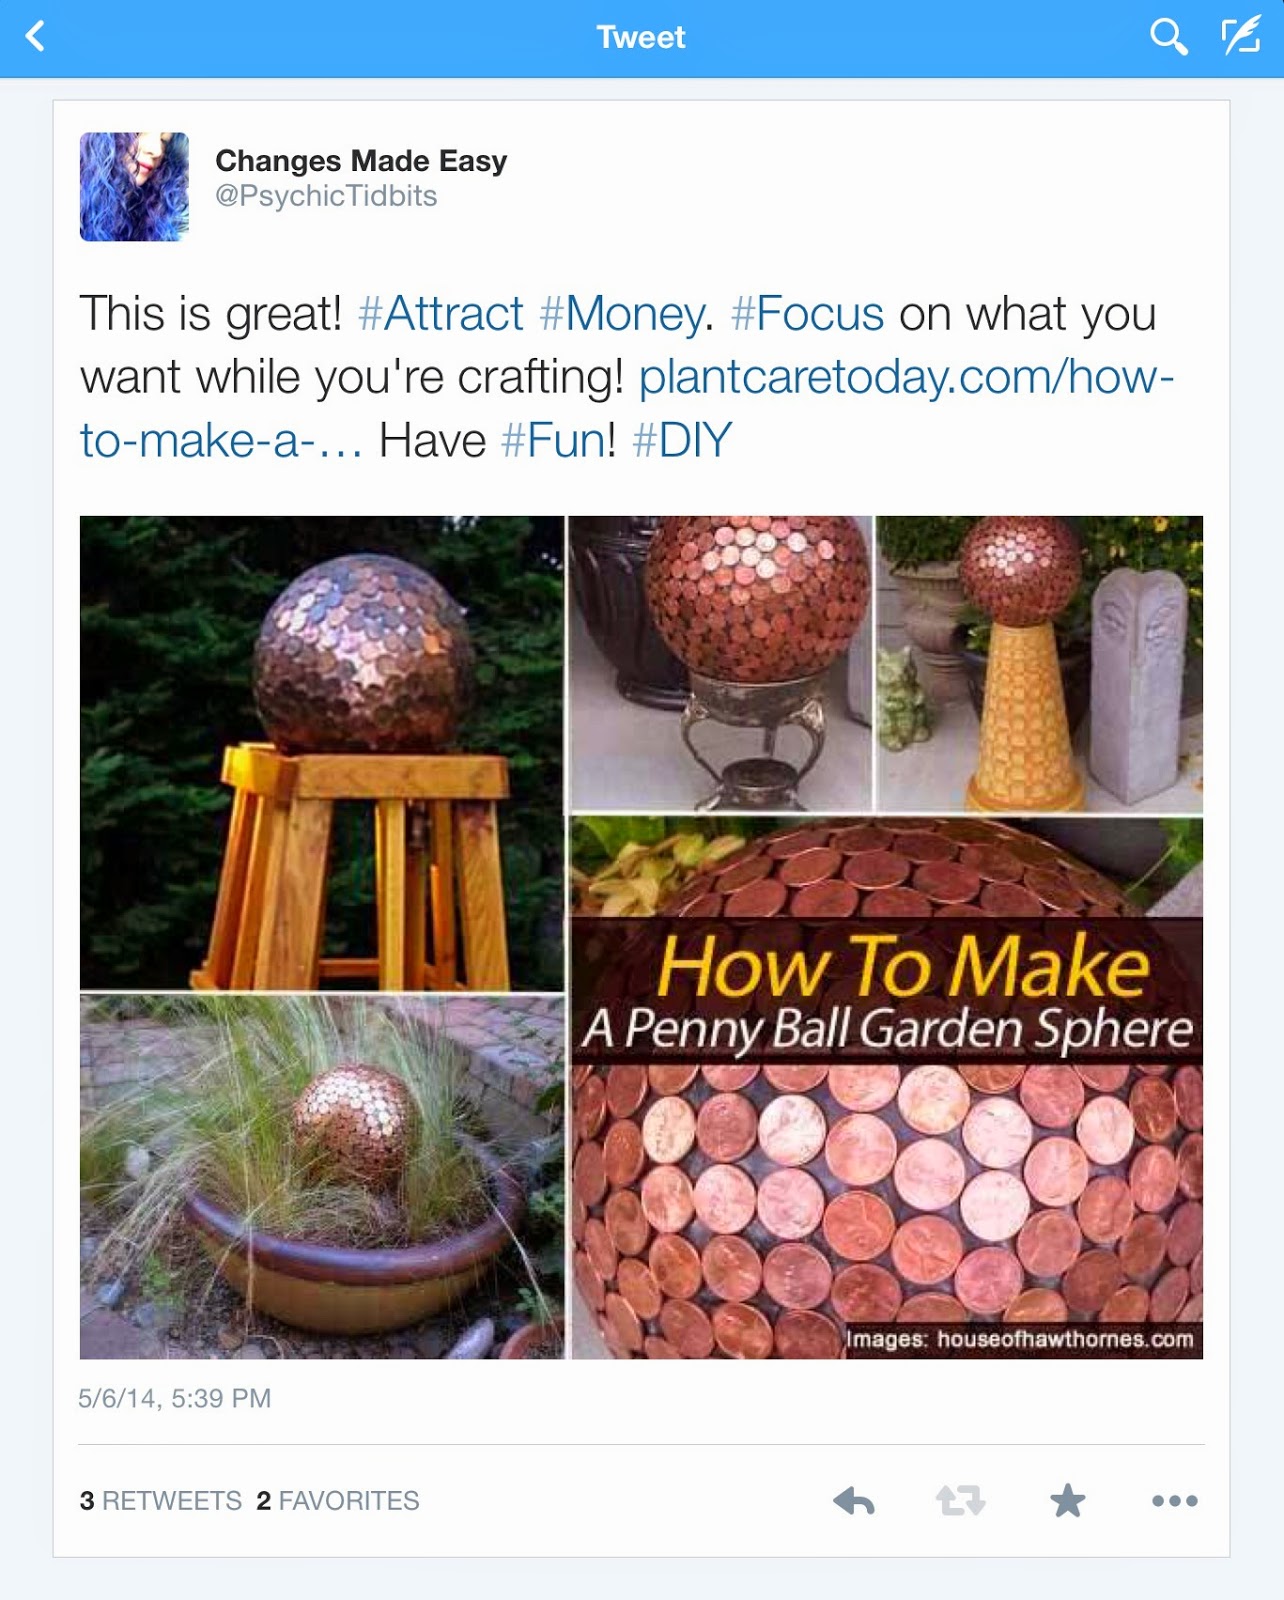Retweet this post
Viewport: 1284px width, 1600px height.
click(960, 1501)
